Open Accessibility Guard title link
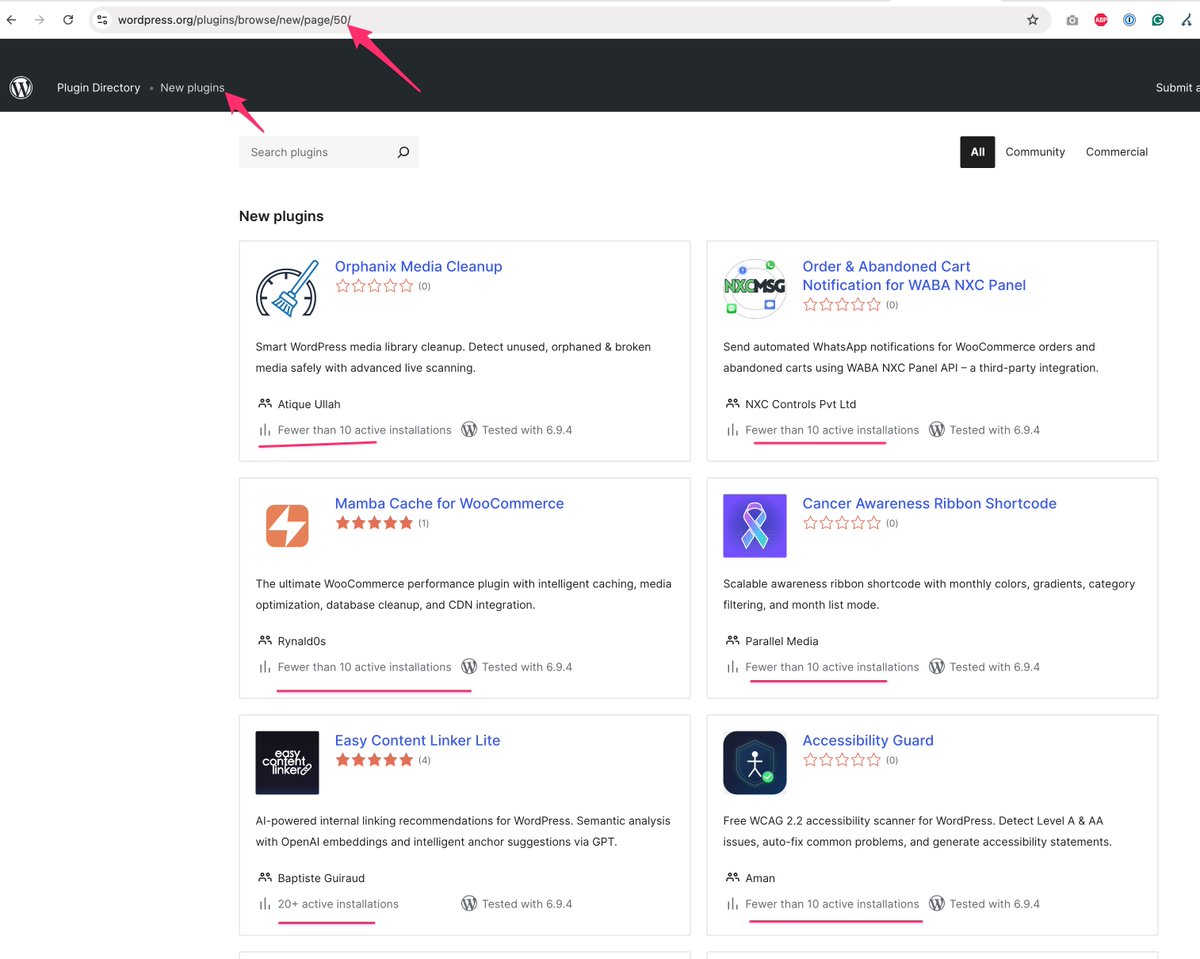 868,741
